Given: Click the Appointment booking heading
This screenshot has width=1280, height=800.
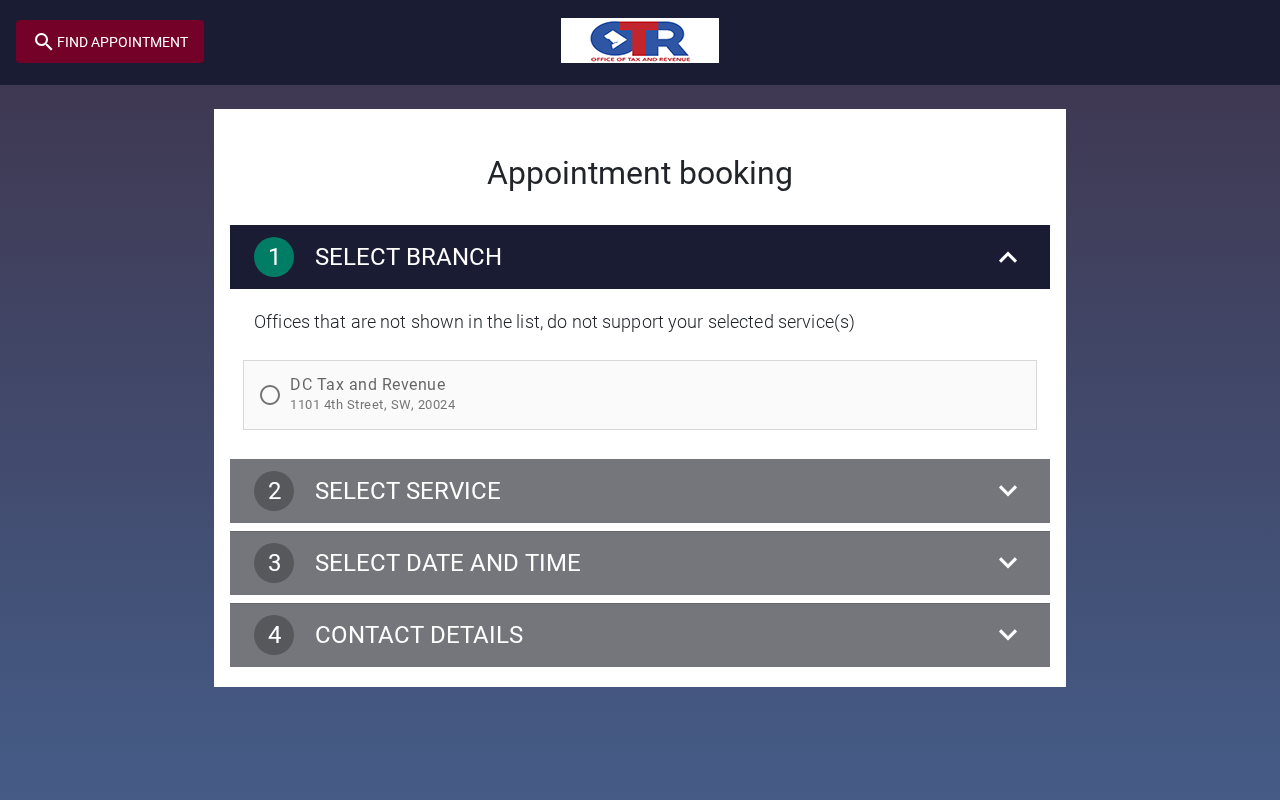Looking at the screenshot, I should coord(640,173).
